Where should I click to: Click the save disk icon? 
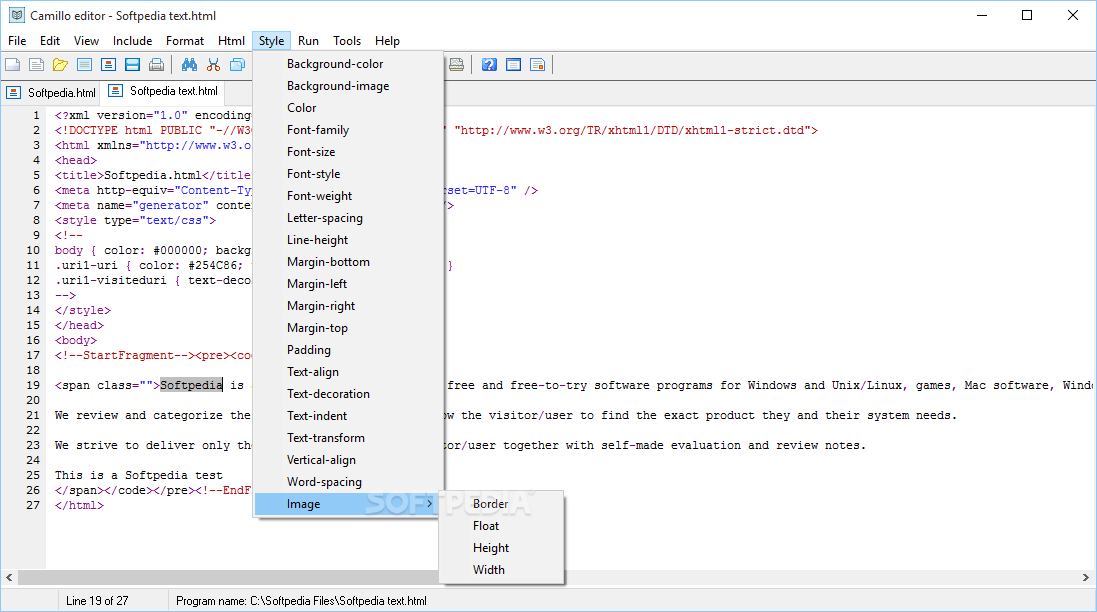click(132, 65)
